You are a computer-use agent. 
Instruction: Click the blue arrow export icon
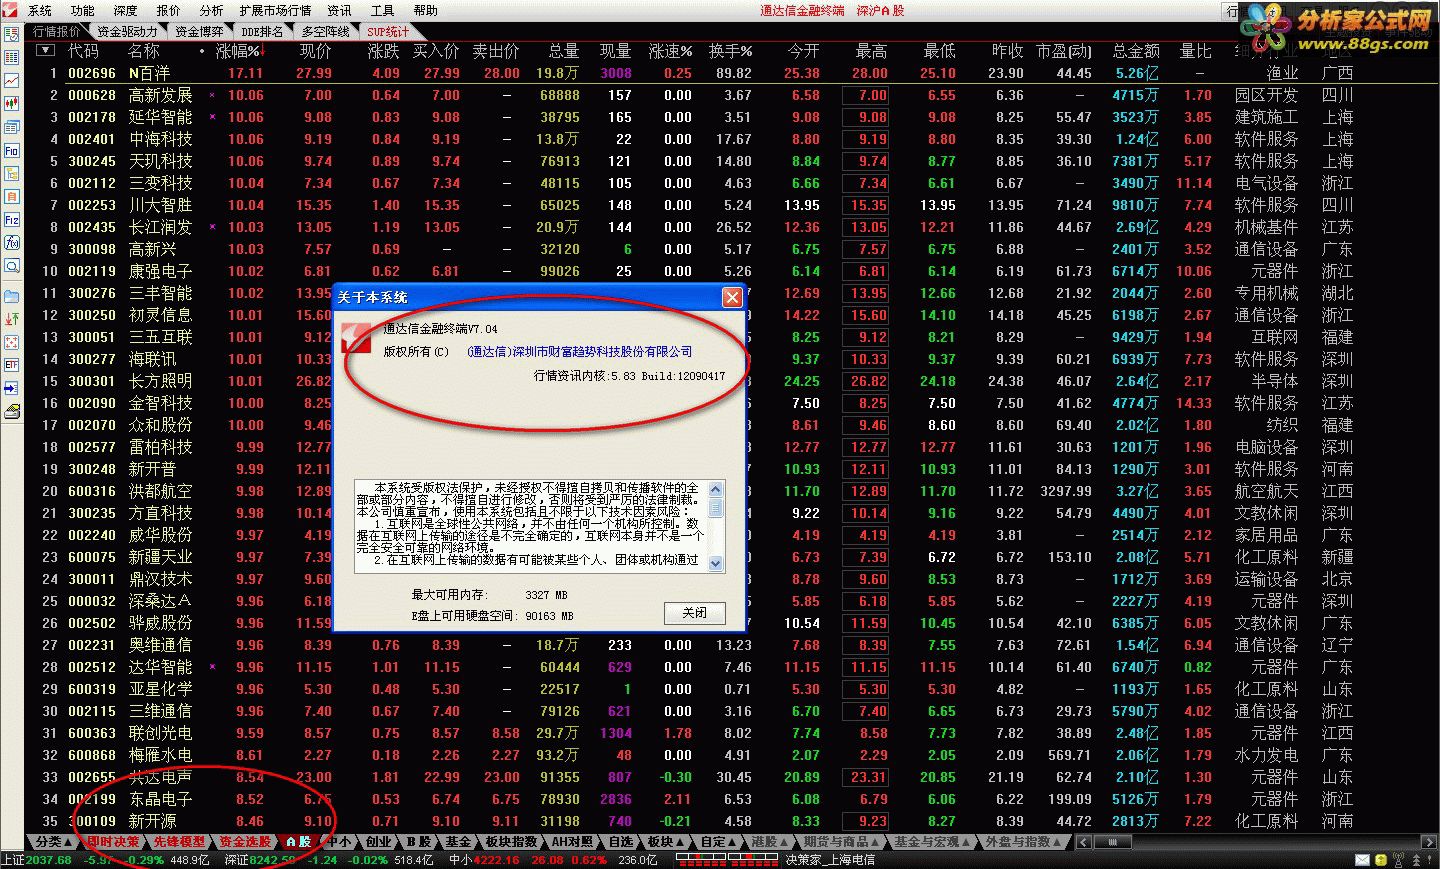(11, 388)
